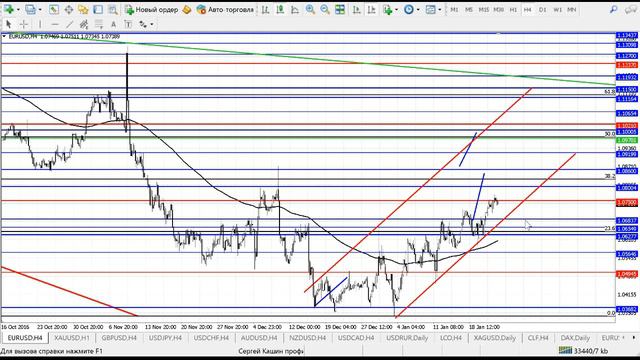This screenshot has width=640, height=360.
Task: Select the Fibonacci retracement tool
Action: click(x=98, y=24)
